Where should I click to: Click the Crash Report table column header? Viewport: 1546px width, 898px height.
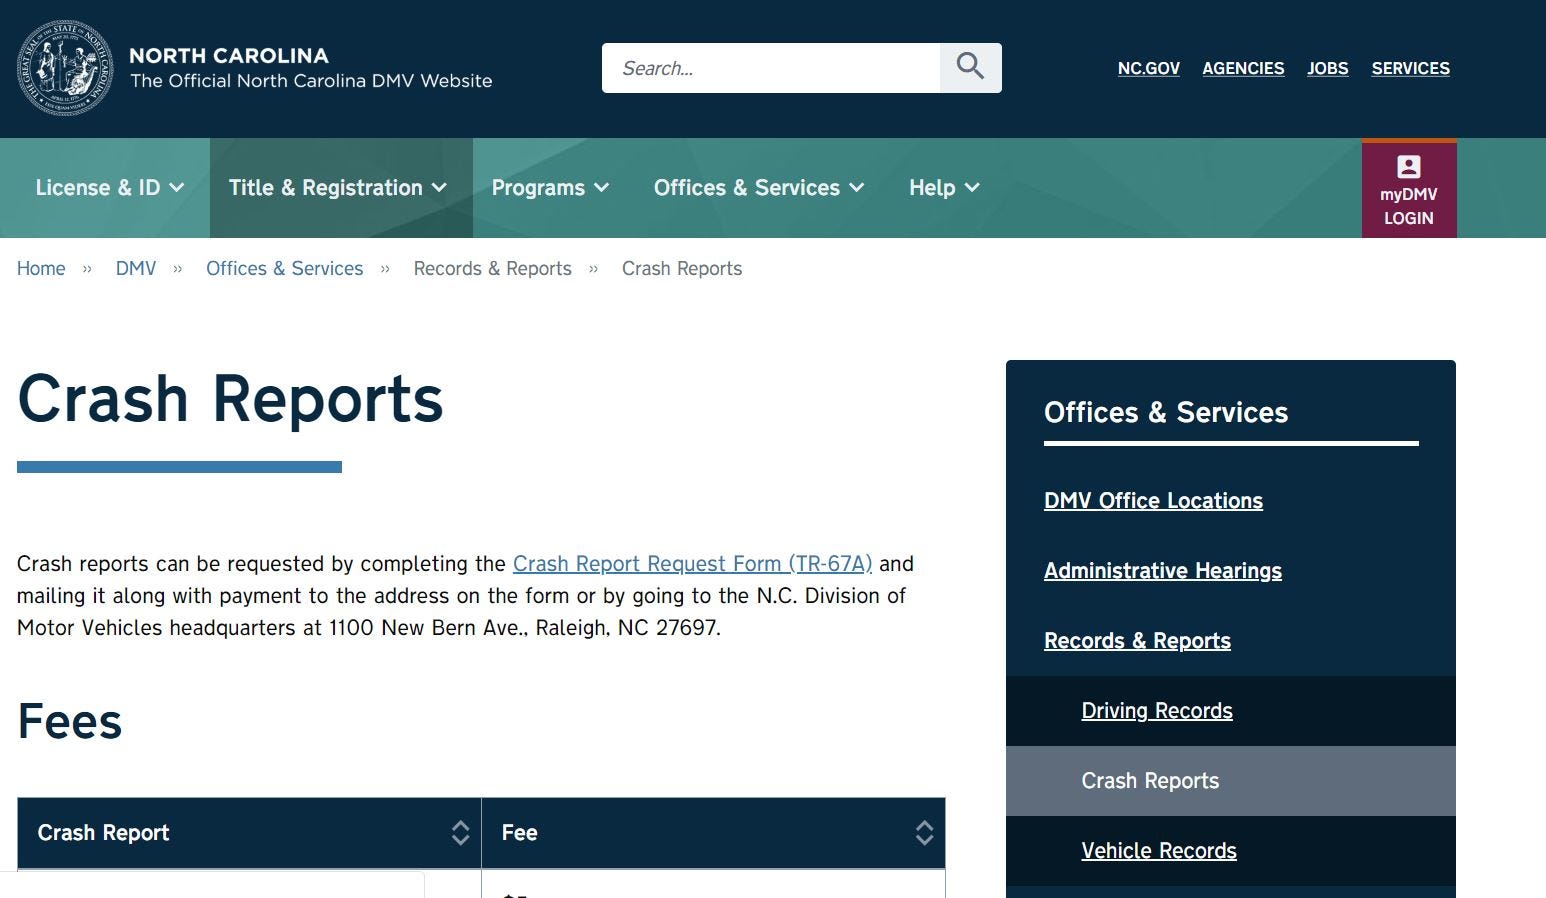(x=249, y=833)
